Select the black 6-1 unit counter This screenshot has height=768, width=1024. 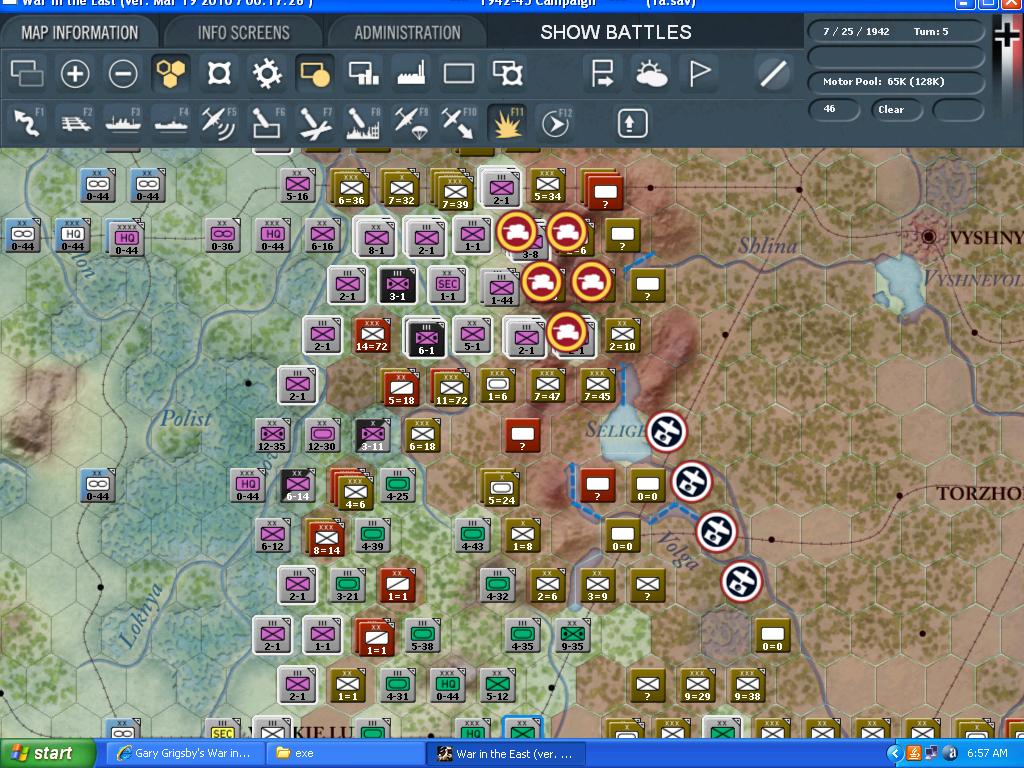[426, 338]
